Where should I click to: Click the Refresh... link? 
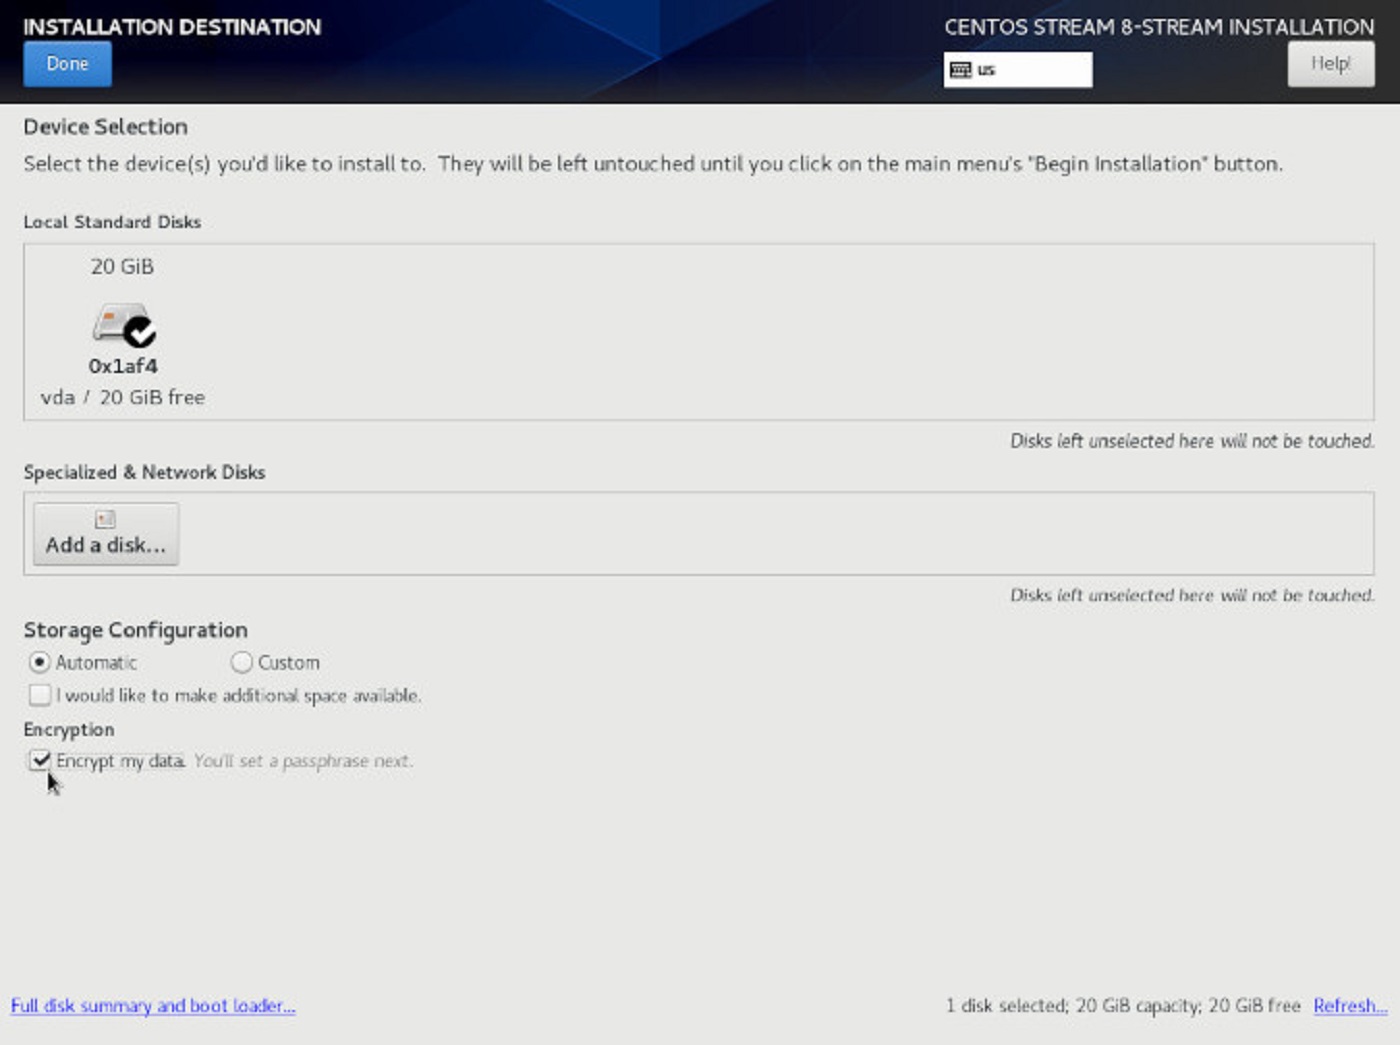1350,1006
